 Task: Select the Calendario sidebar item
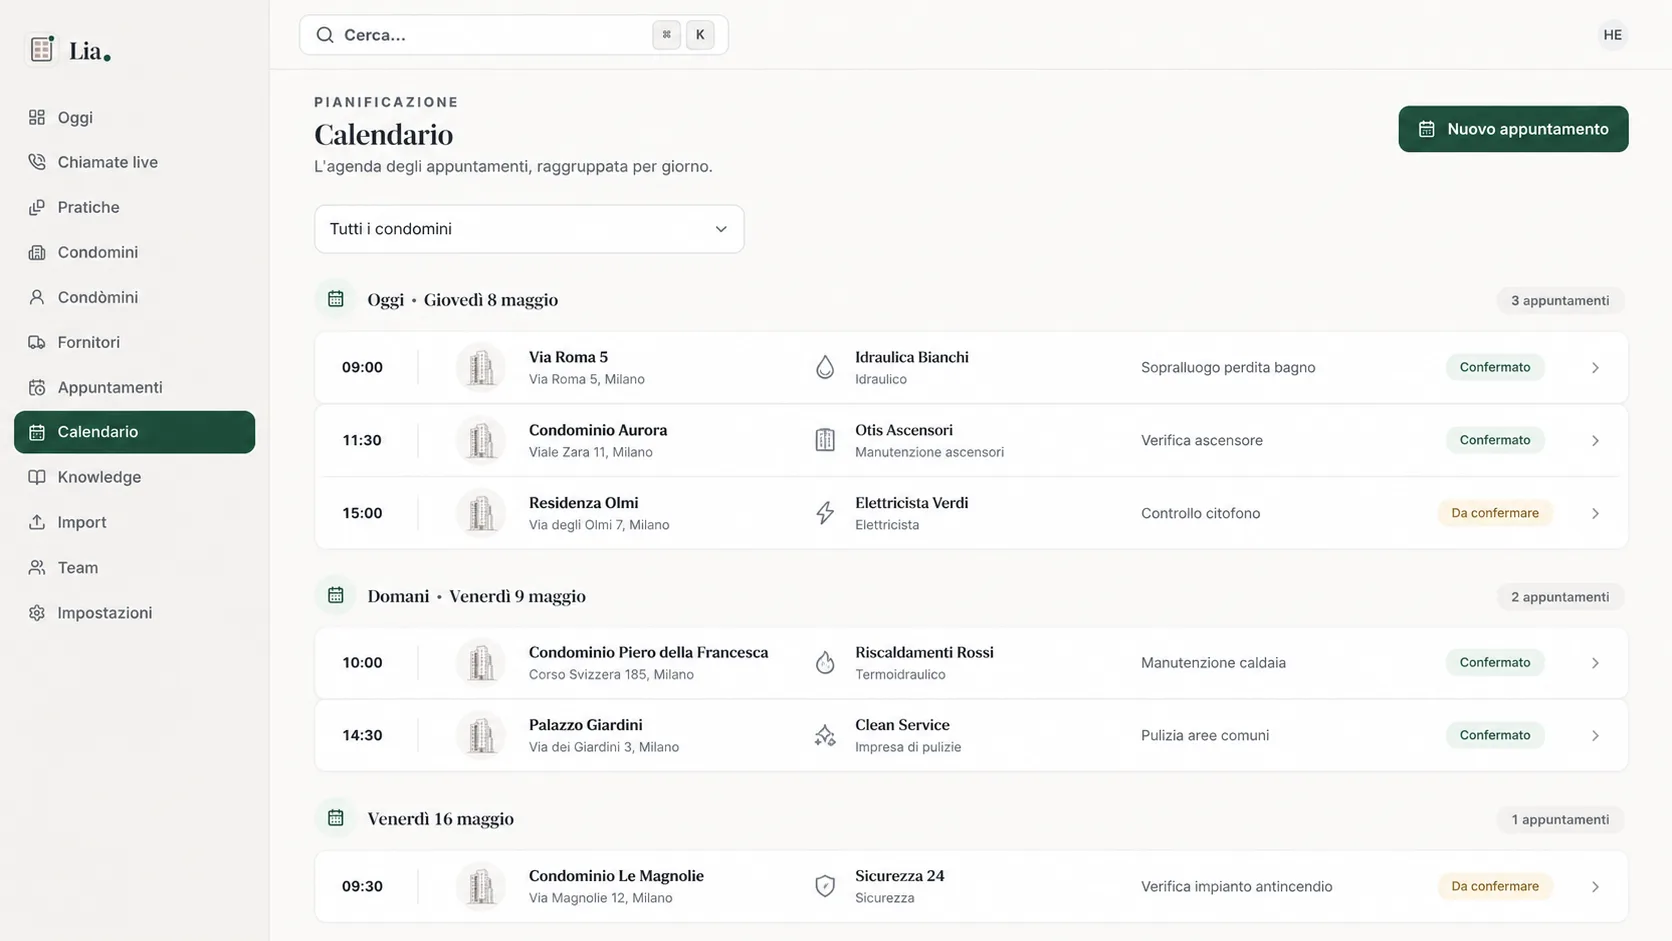134,432
